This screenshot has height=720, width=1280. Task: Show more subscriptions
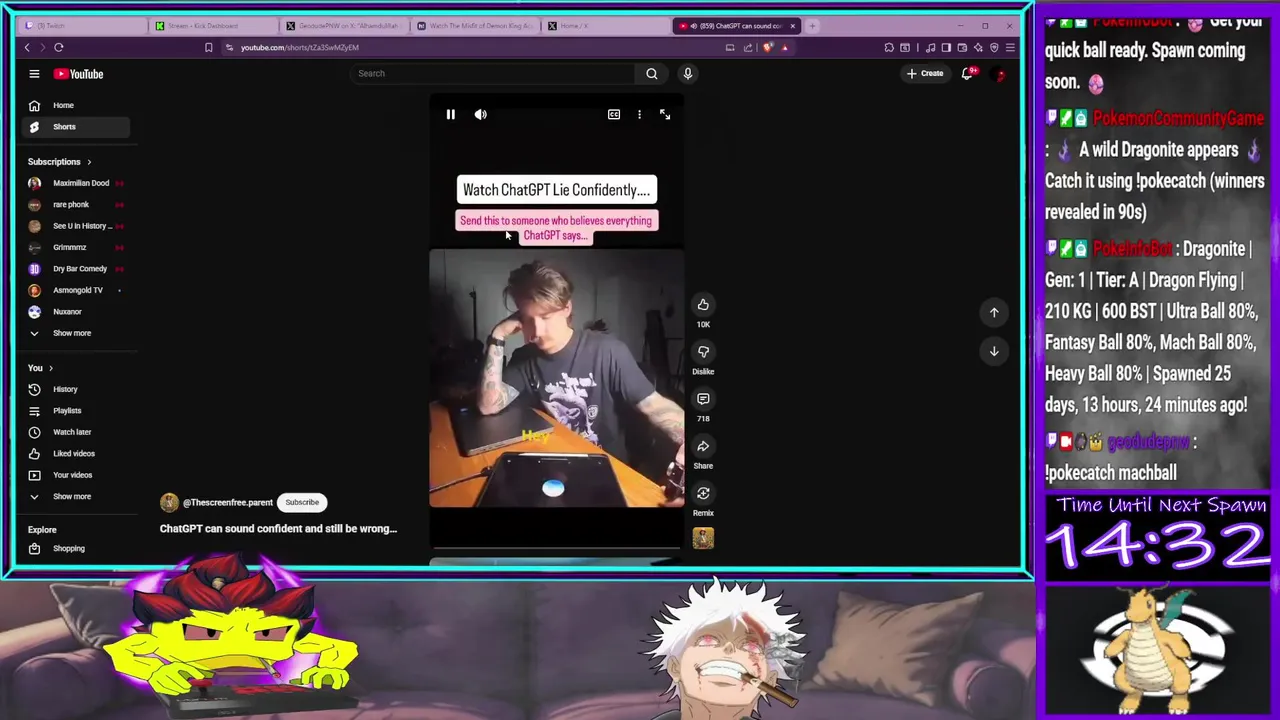[74, 333]
